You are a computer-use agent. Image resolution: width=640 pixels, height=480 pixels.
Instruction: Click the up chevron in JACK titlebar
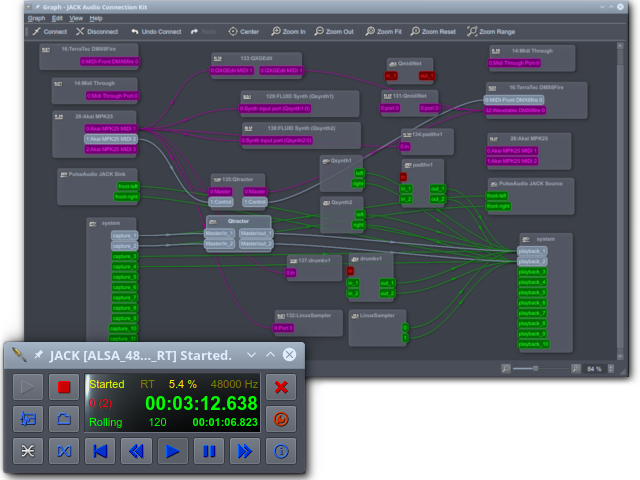point(270,355)
